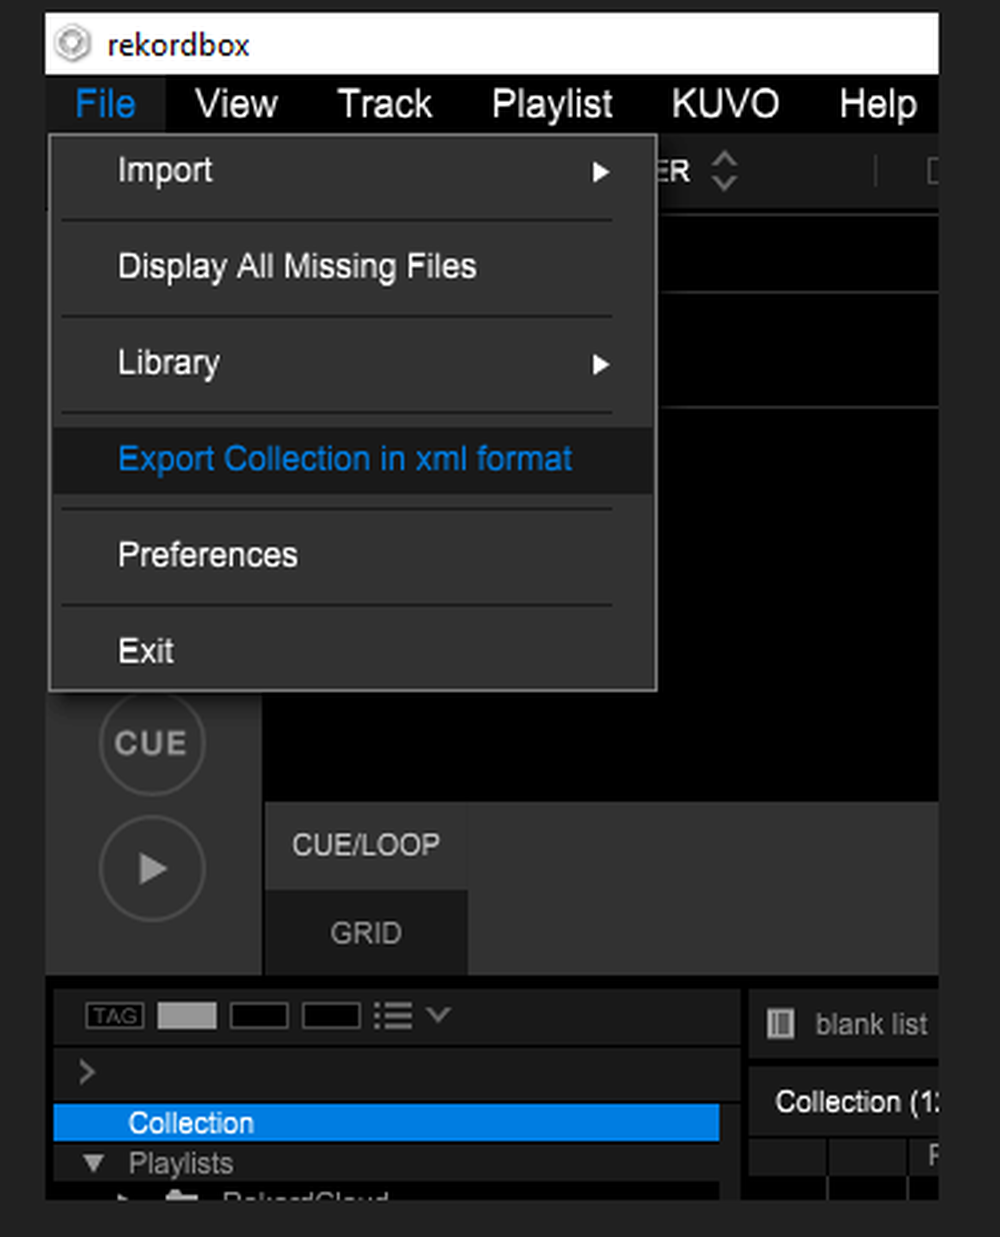The width and height of the screenshot is (1000, 1237).
Task: Switch to the CUE/LOOP tab
Action: coord(366,845)
